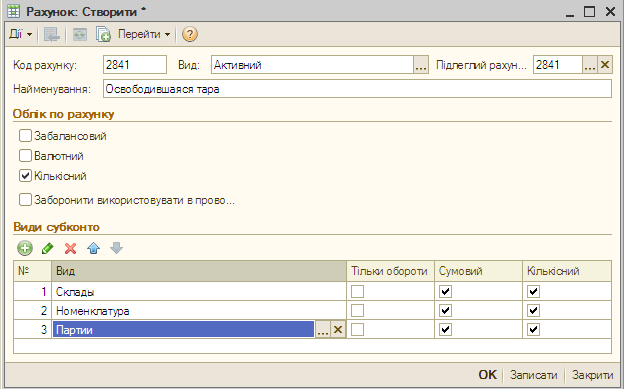Open the Дії actions menu
The height and width of the screenshot is (389, 624).
pyautogui.click(x=20, y=34)
